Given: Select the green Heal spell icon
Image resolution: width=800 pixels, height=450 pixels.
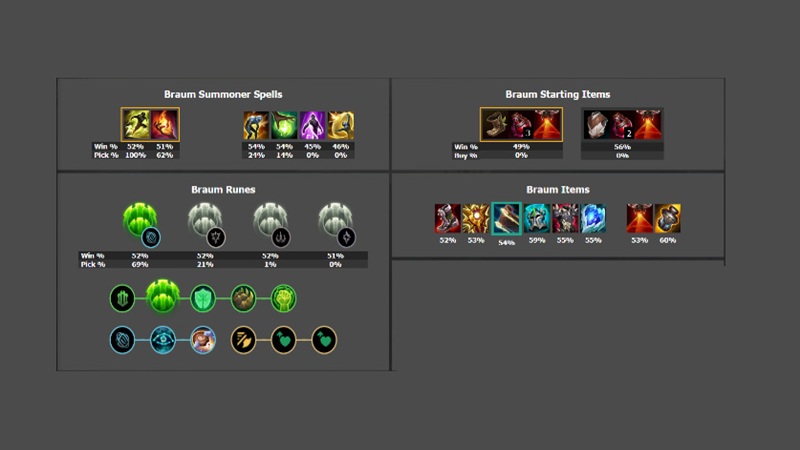Looking at the screenshot, I should pos(284,126).
